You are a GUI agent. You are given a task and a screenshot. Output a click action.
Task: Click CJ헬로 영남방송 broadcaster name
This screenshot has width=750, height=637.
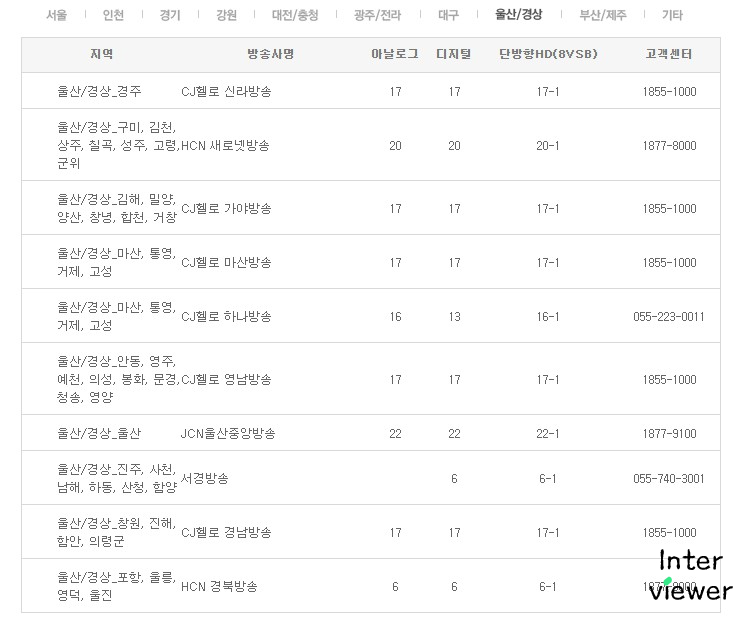[226, 379]
